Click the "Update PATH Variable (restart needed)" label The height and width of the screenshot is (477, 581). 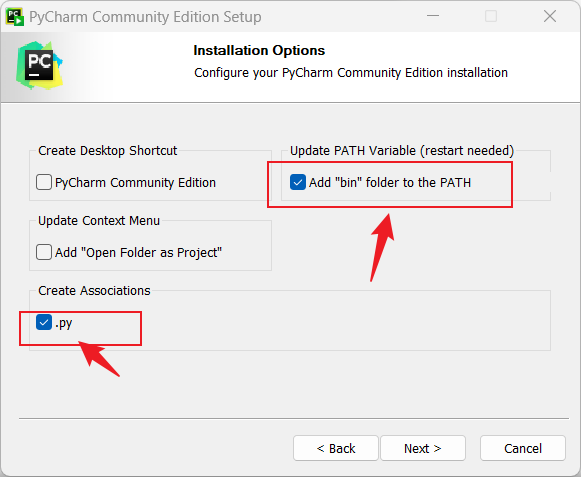coord(402,151)
